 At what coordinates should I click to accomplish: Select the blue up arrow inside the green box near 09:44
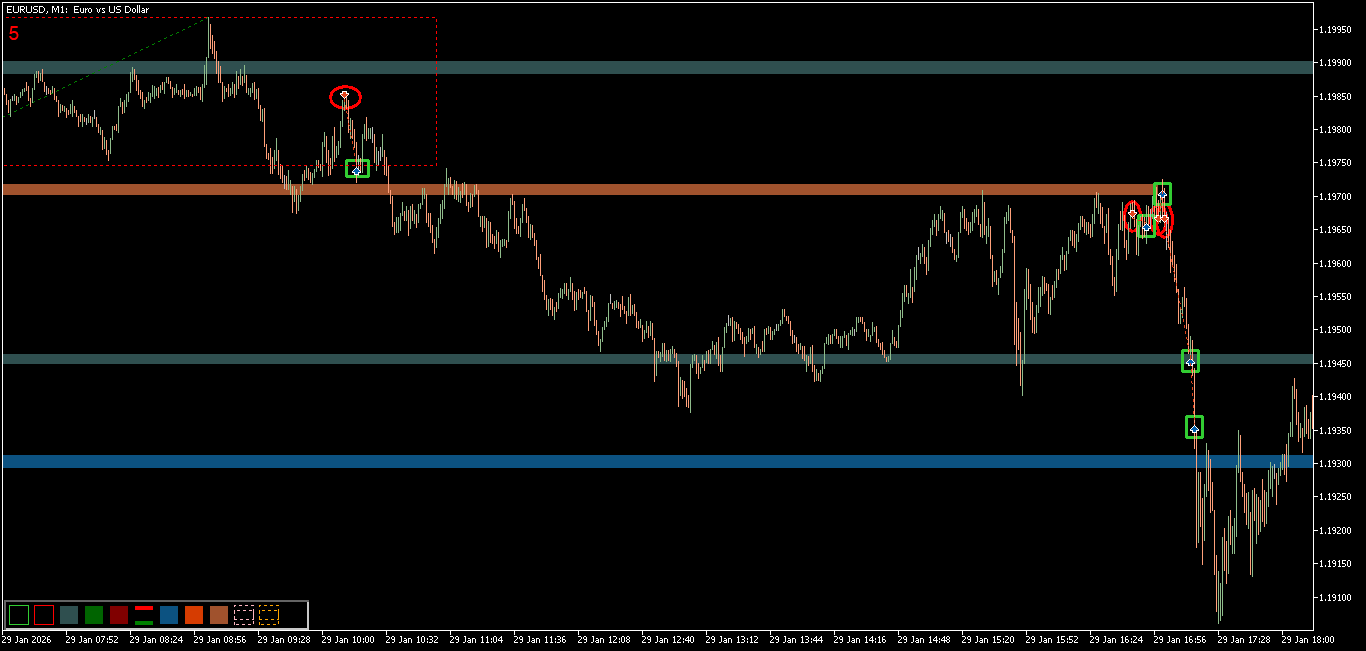pyautogui.click(x=356, y=170)
